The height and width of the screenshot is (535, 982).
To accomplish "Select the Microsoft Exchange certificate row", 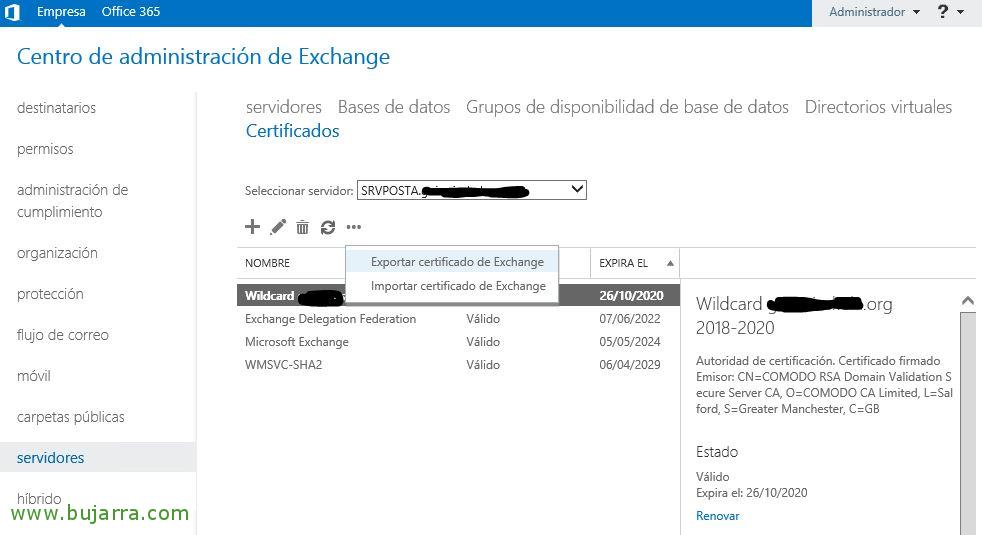I will point(297,342).
